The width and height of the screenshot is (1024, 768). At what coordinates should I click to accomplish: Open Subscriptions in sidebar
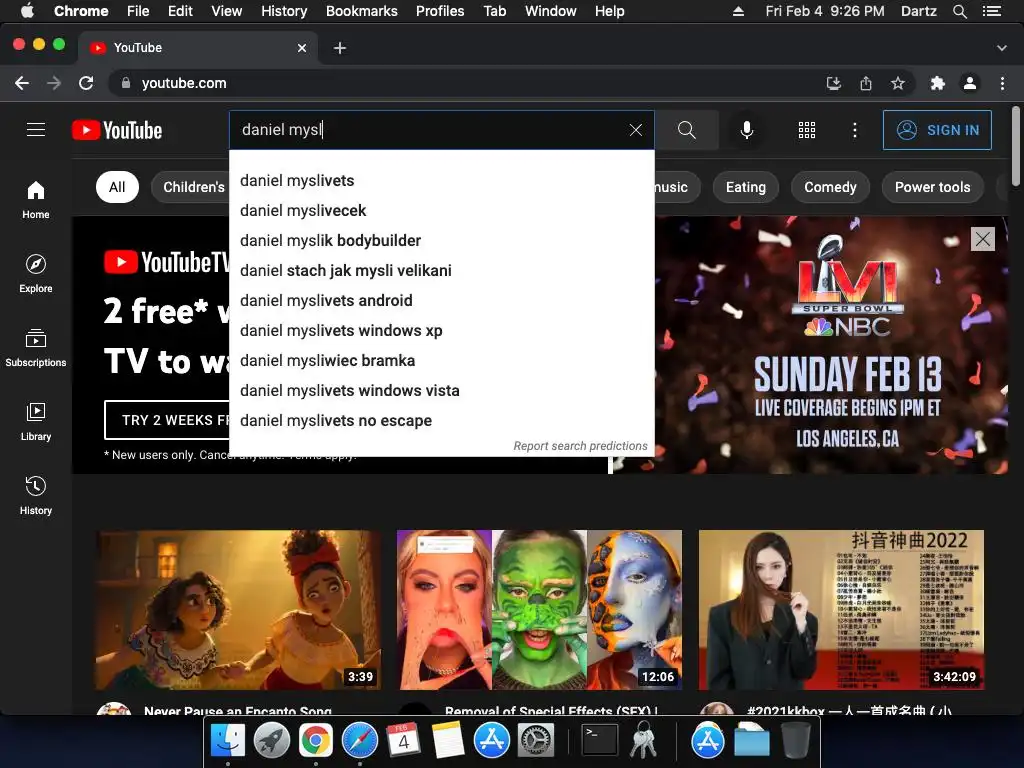[36, 347]
